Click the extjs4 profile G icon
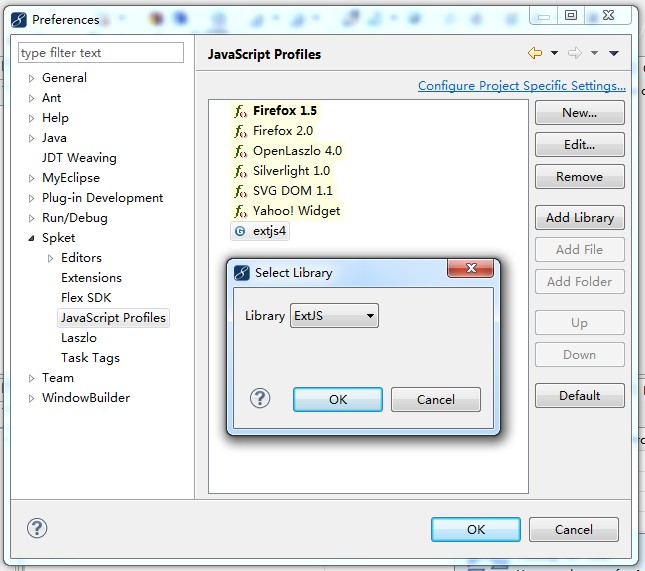 pyautogui.click(x=240, y=231)
